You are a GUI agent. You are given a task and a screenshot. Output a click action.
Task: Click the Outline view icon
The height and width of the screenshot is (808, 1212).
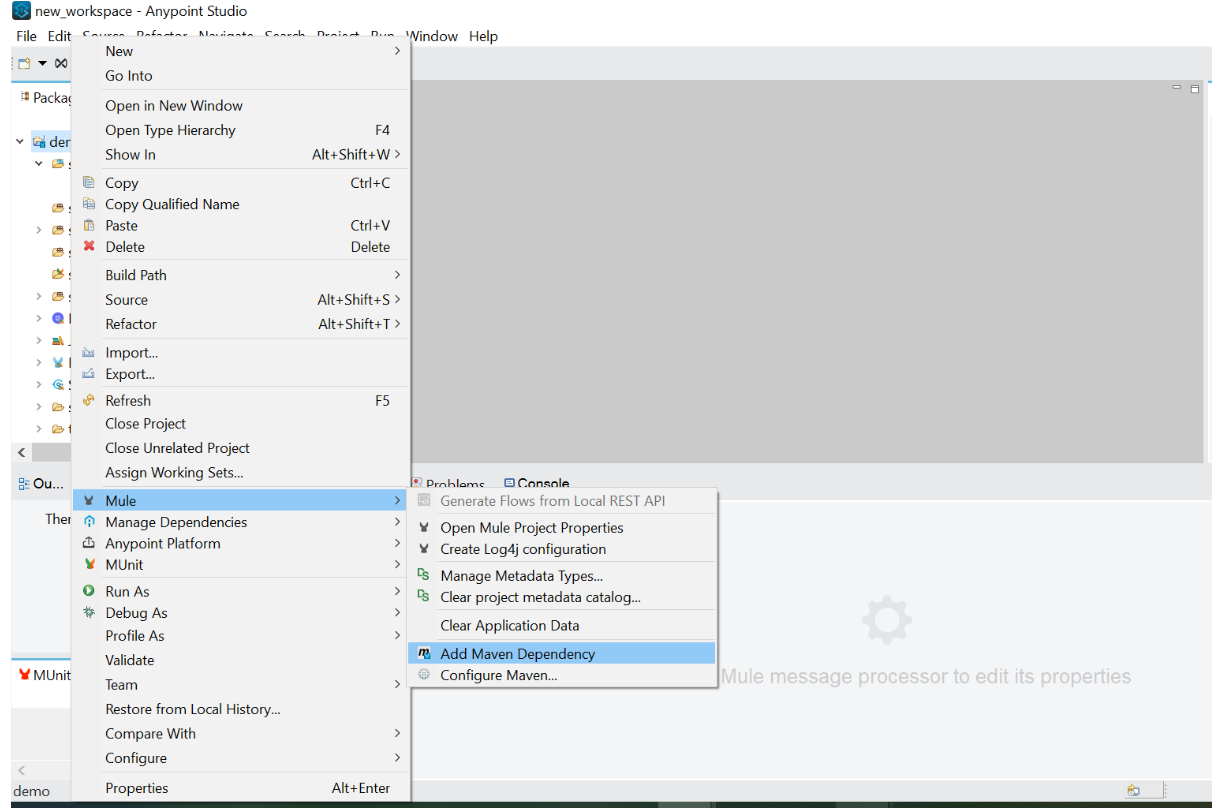[24, 483]
